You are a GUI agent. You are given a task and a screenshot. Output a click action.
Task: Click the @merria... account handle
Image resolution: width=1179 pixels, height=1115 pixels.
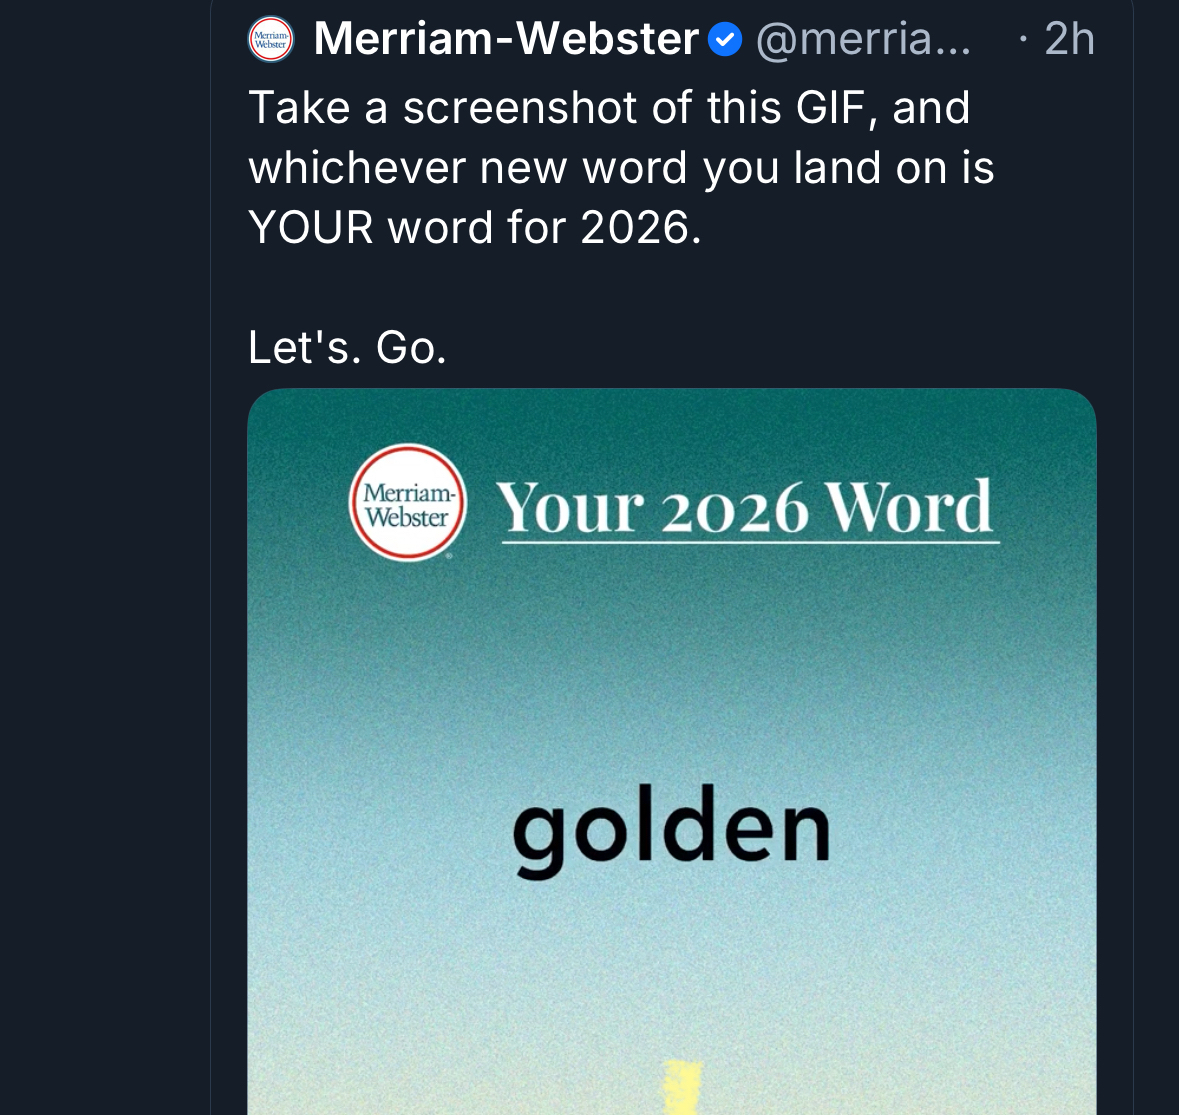(x=863, y=40)
